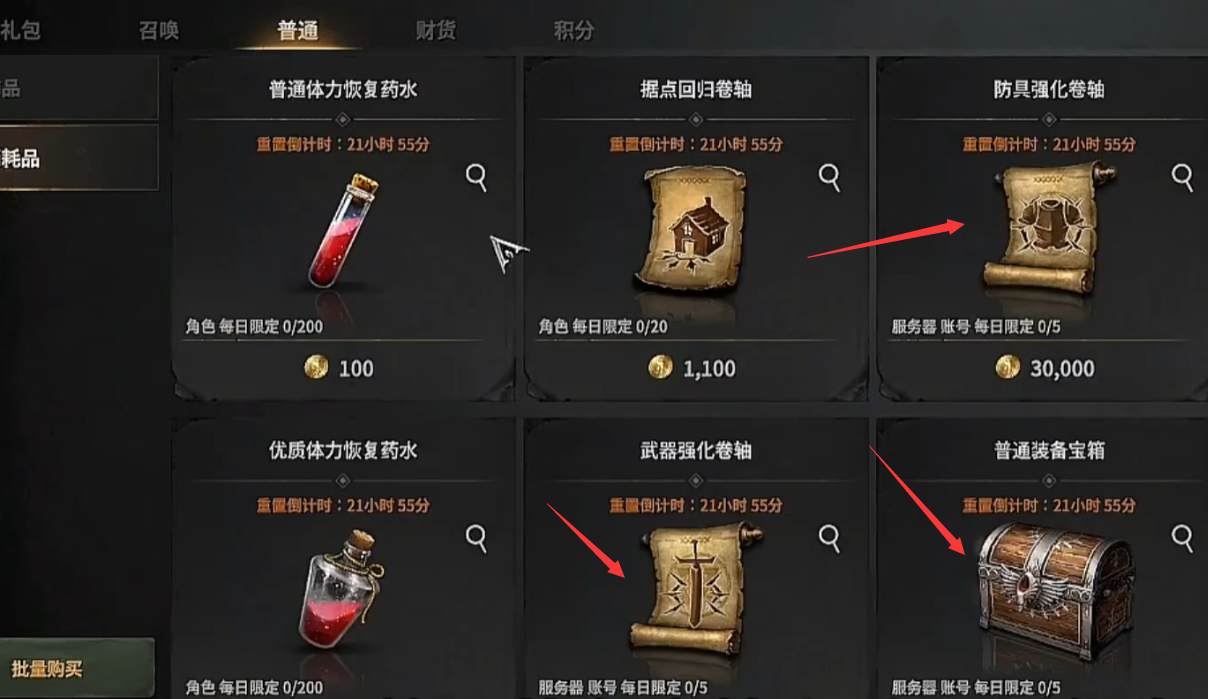Open magnifier details for 防具强化卷轴
1208x699 pixels.
pos(1183,178)
